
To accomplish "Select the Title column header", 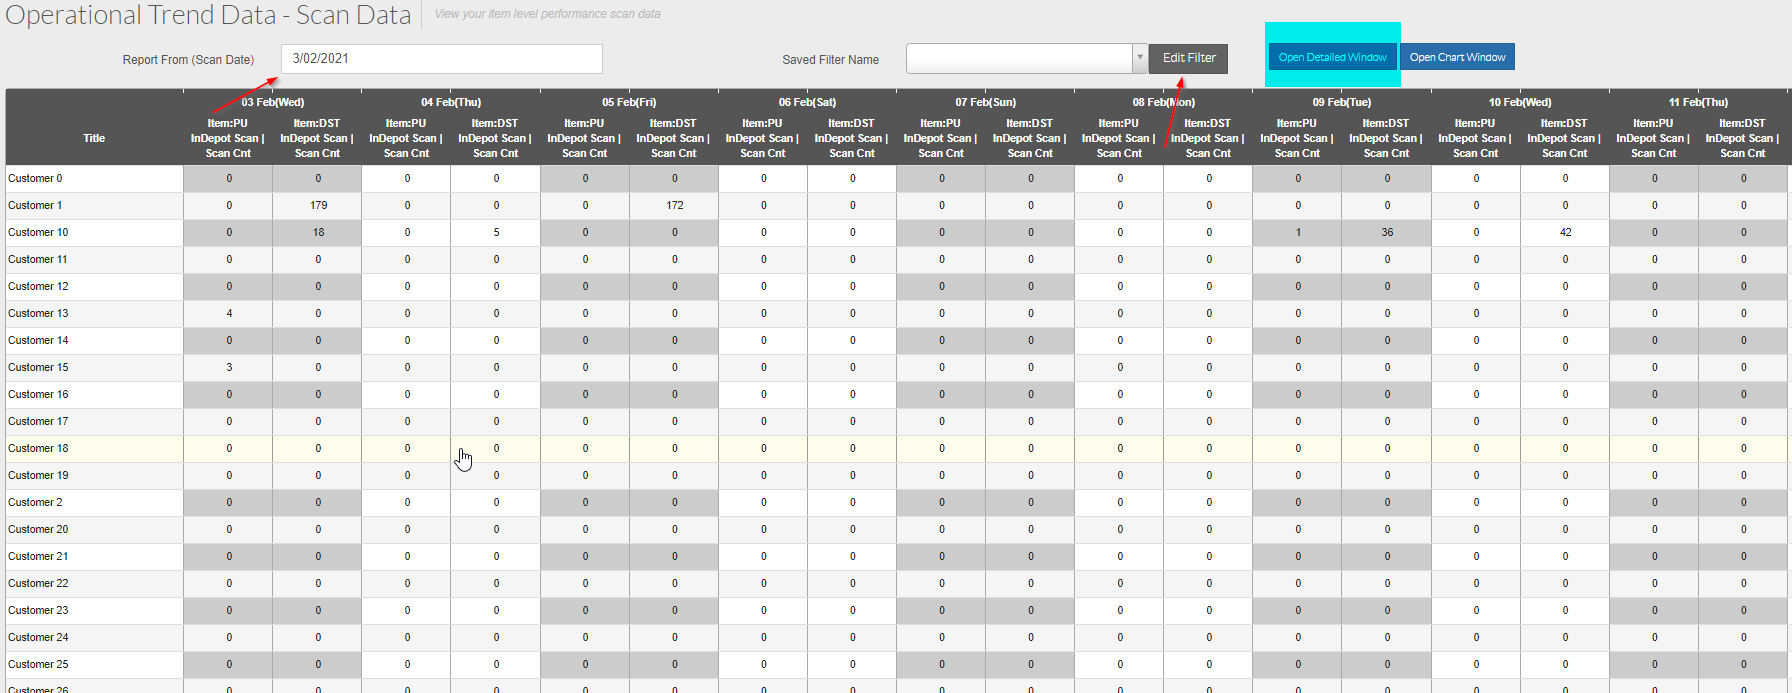I will (x=94, y=138).
